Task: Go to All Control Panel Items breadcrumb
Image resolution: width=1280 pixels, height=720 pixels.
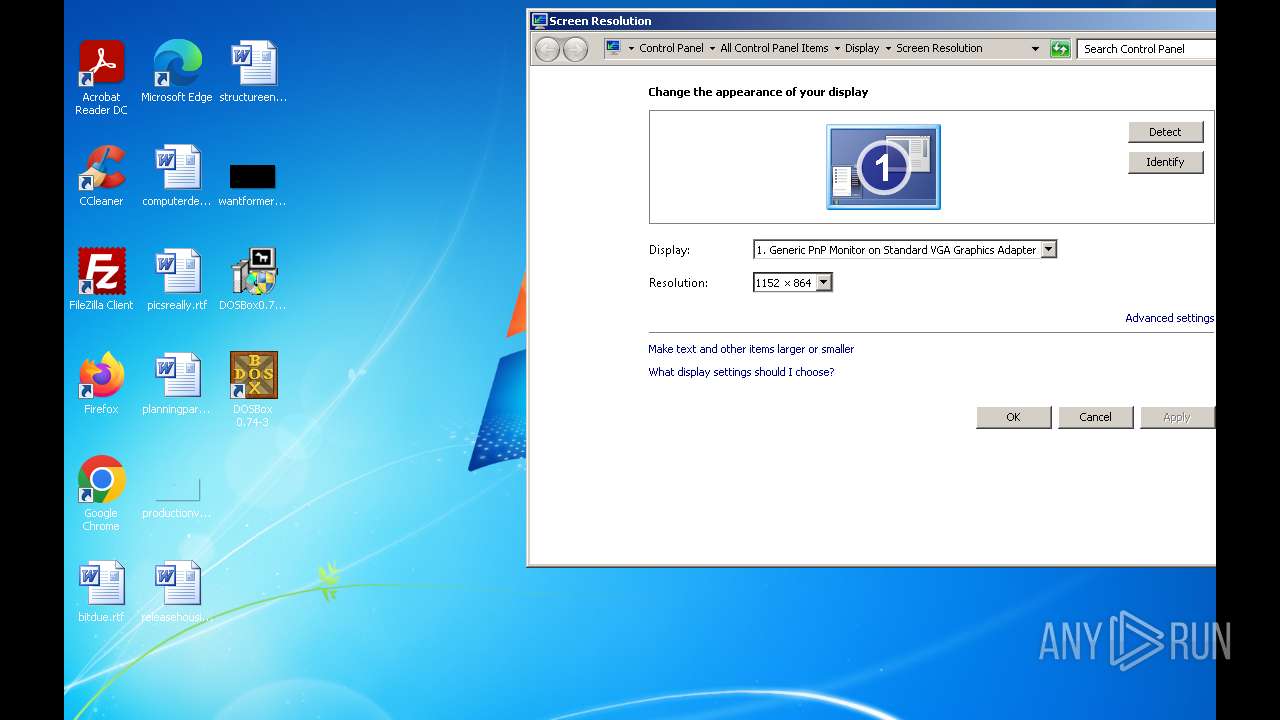Action: click(x=774, y=48)
